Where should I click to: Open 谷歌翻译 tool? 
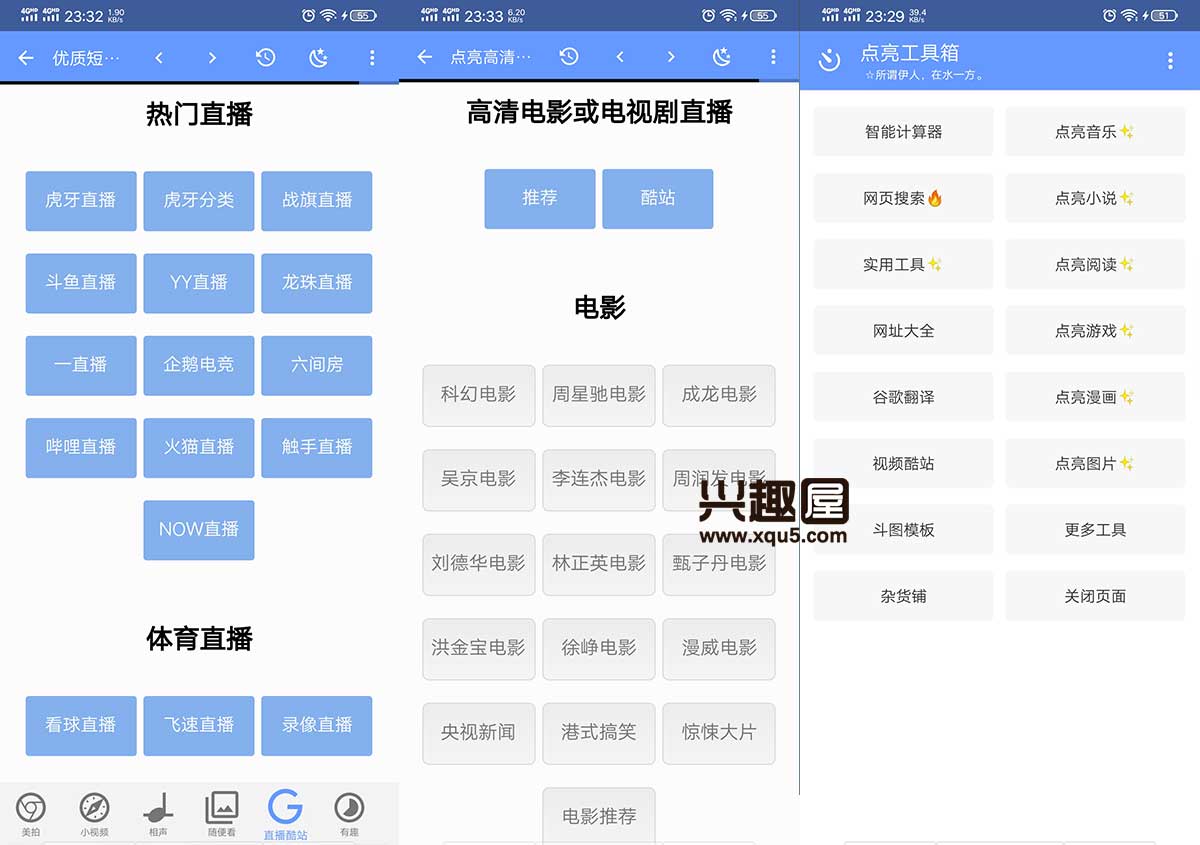point(904,397)
